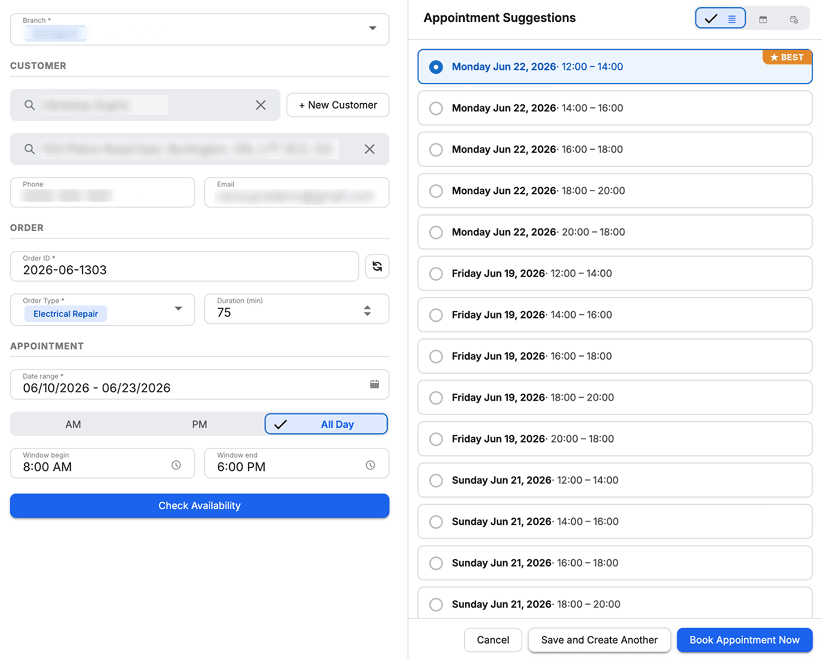
Task: Expand the Branch dropdown
Action: pyautogui.click(x=372, y=28)
